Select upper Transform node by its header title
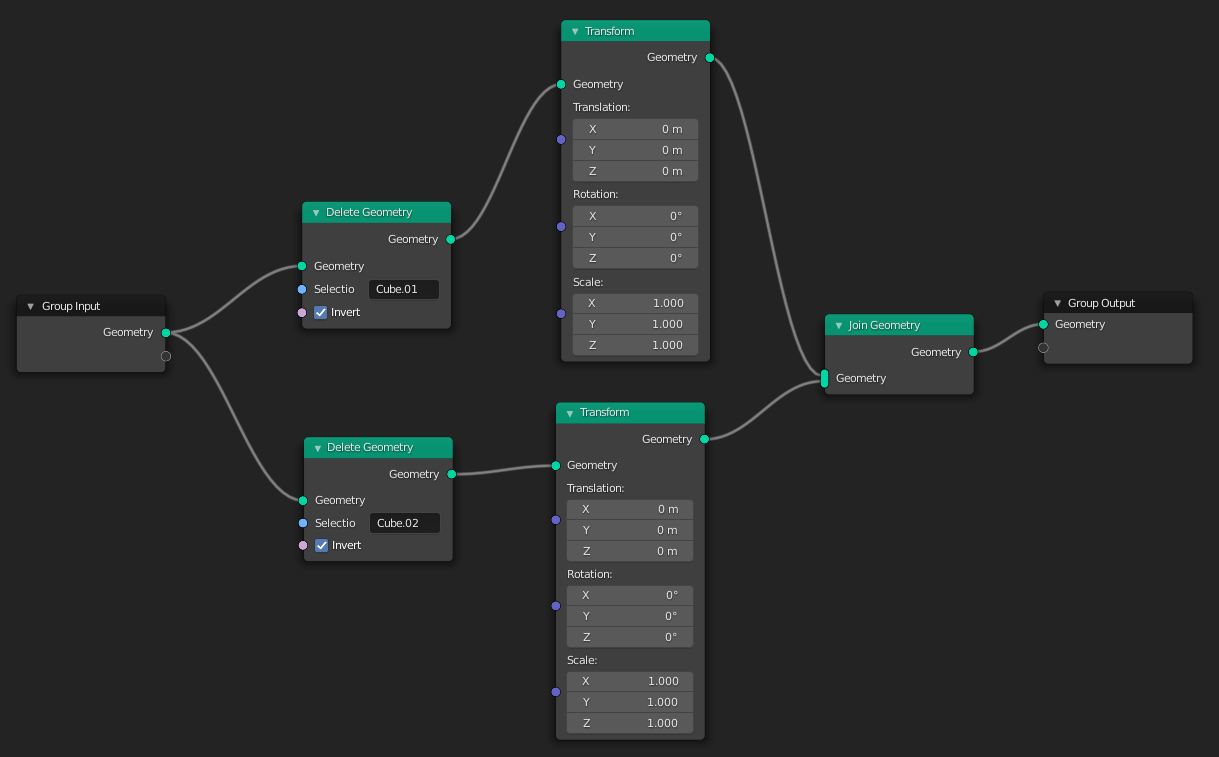Viewport: 1219px width, 757px height. 610,32
